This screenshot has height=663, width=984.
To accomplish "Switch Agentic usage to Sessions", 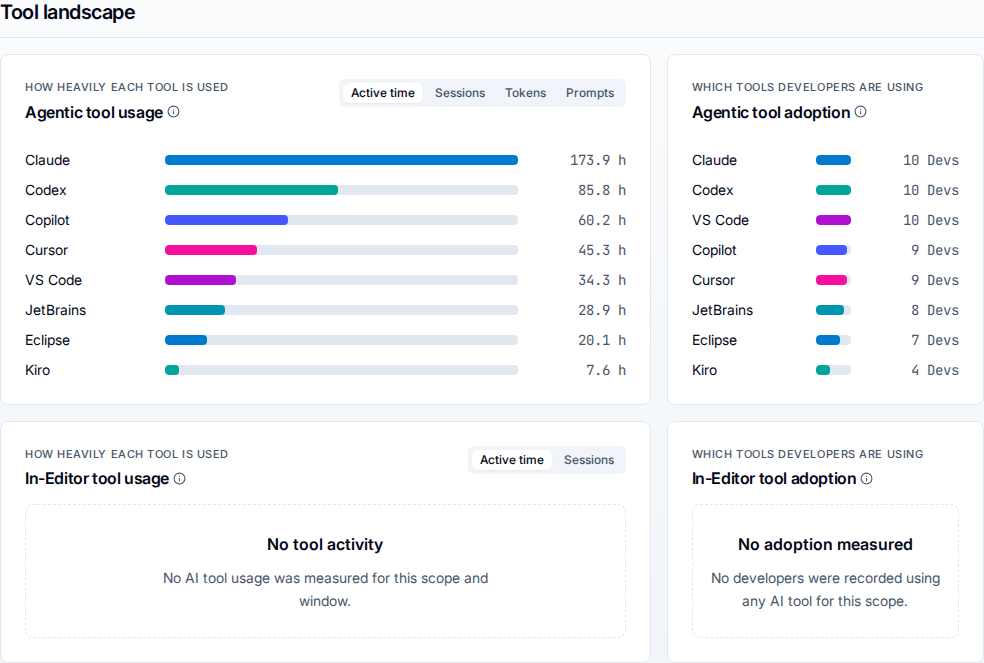I will tap(460, 93).
